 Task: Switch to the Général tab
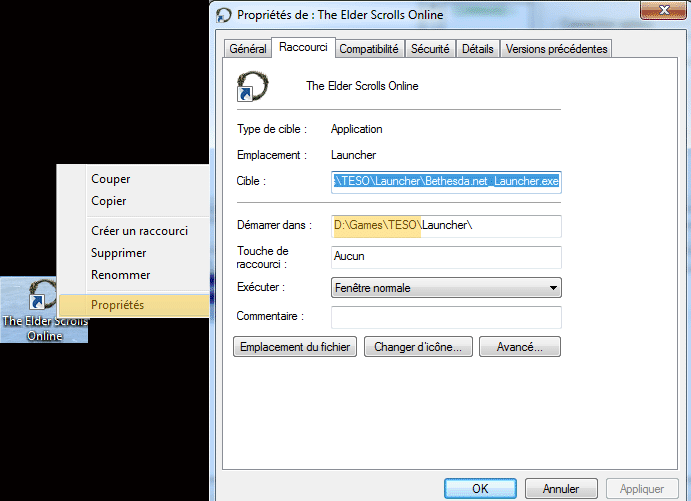(248, 48)
